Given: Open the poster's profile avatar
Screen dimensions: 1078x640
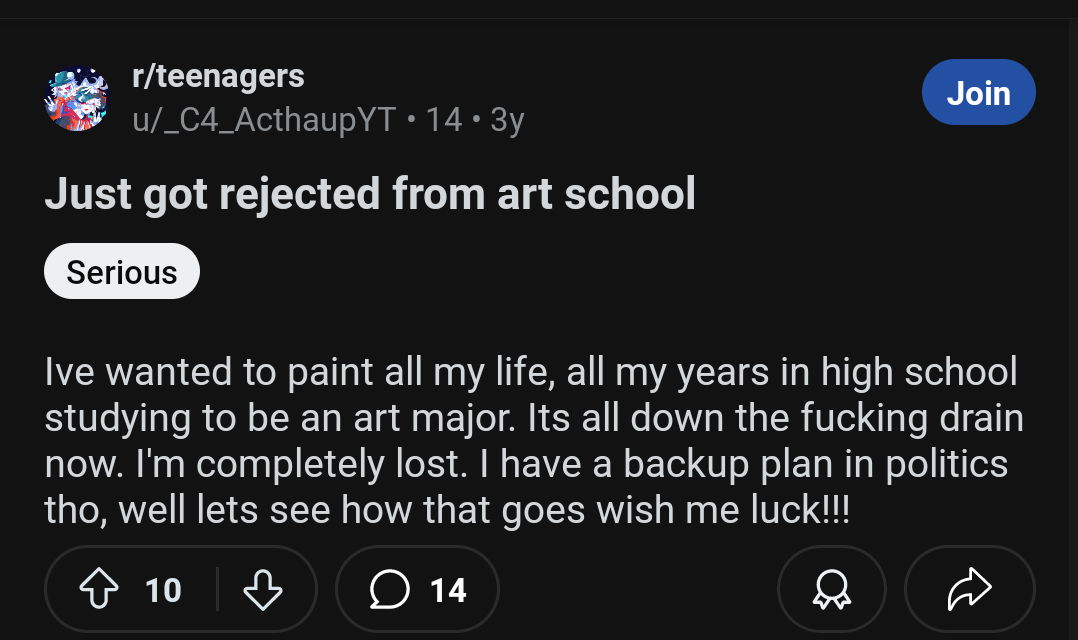Looking at the screenshot, I should (77, 99).
